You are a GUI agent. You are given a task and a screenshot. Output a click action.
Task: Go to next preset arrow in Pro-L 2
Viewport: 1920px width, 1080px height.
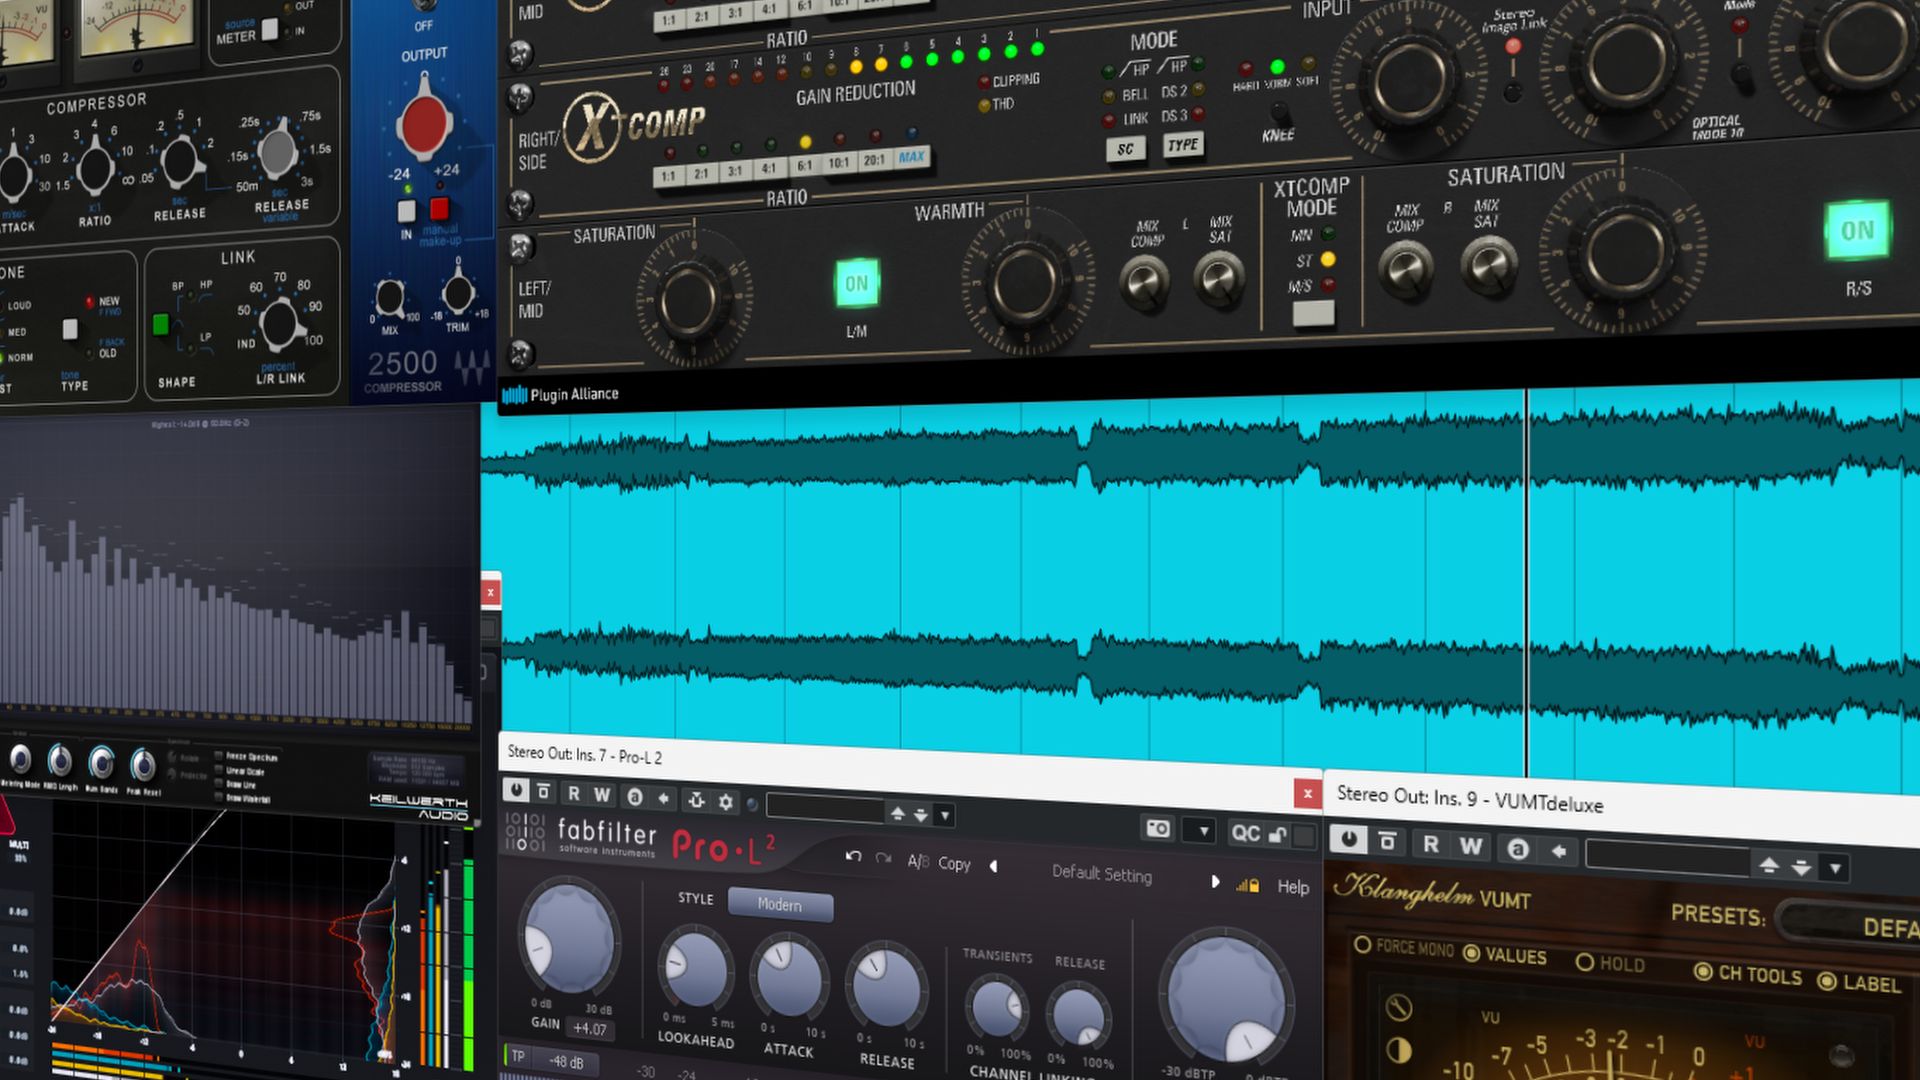click(x=1215, y=882)
